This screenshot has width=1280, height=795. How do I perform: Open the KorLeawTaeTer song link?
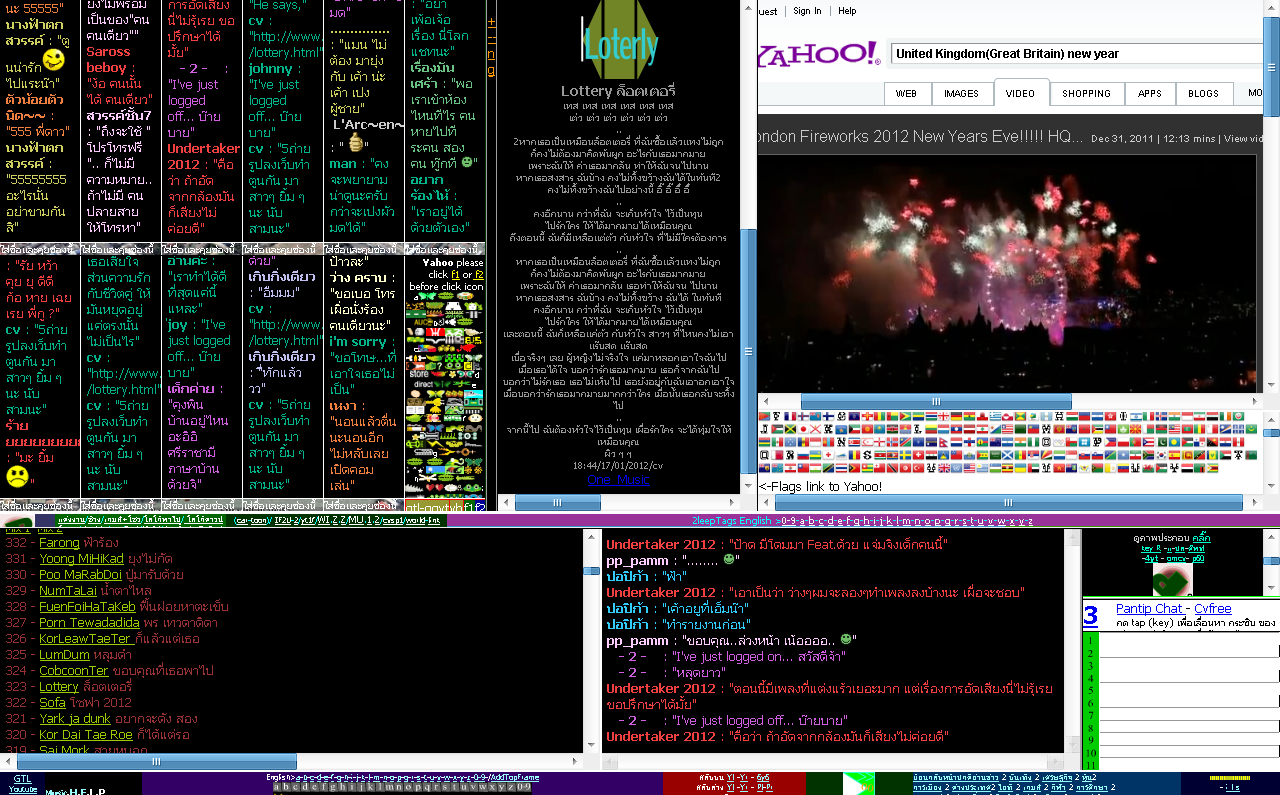tap(86, 639)
